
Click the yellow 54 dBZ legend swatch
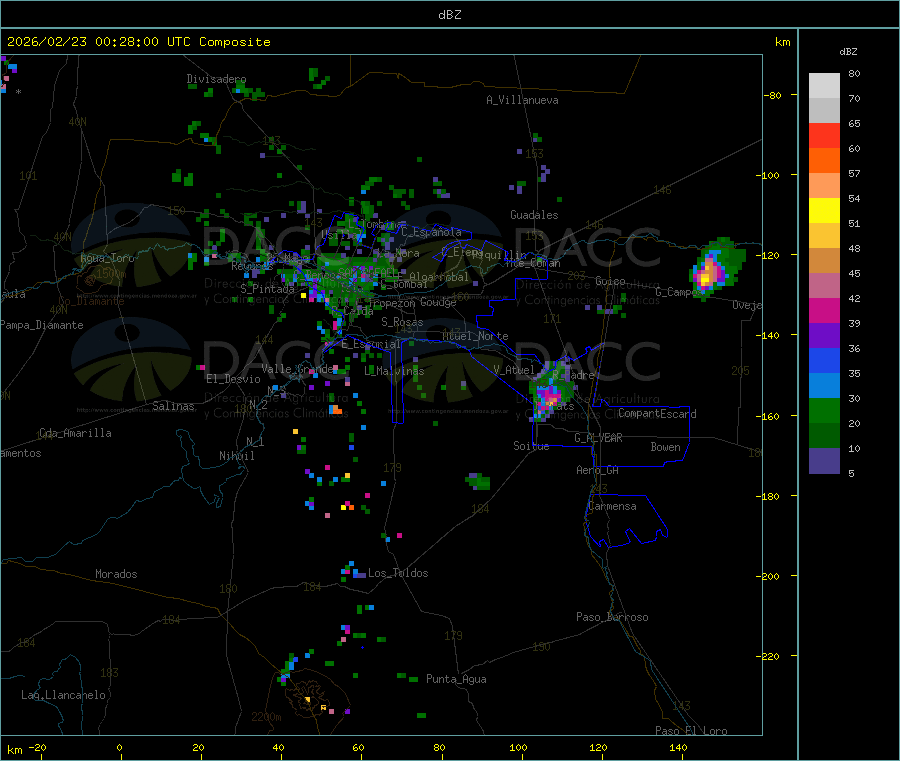pyautogui.click(x=824, y=211)
